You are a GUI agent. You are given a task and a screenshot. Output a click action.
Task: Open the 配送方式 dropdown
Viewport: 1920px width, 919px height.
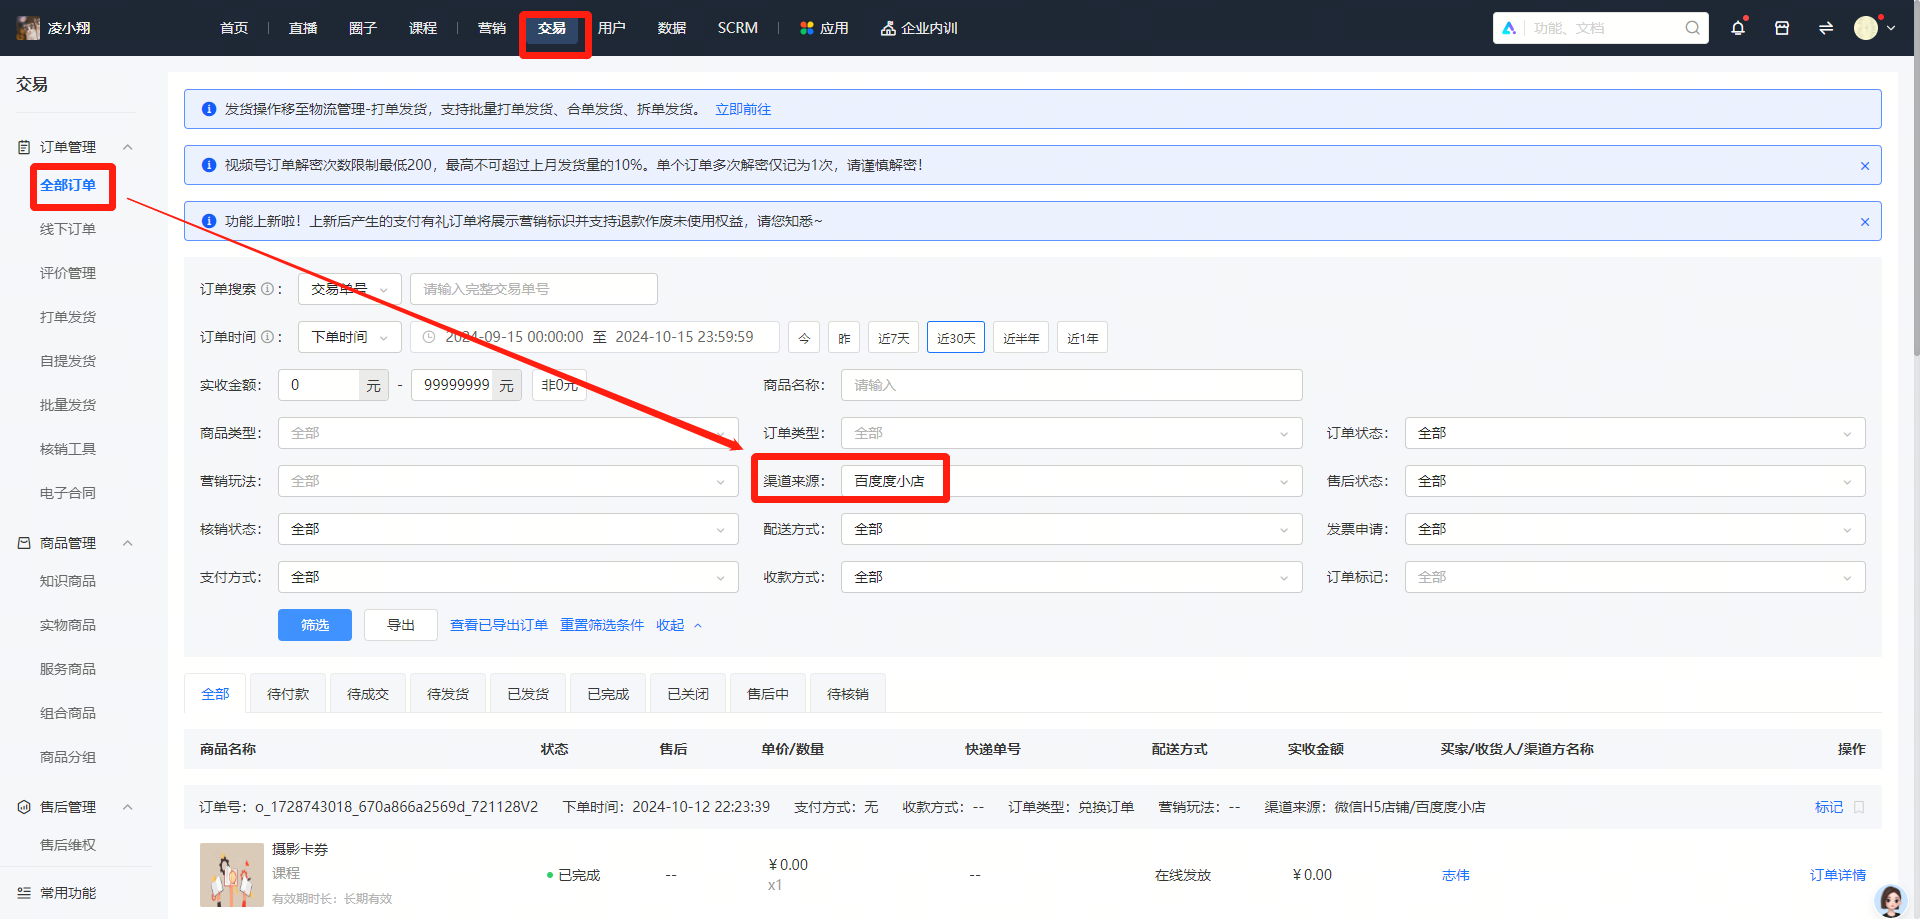click(1072, 529)
